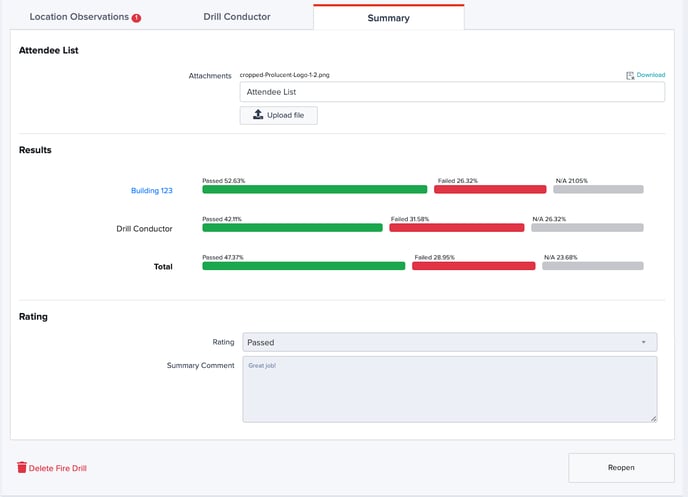Click Drill Conductor gray N/A bar

coord(588,228)
